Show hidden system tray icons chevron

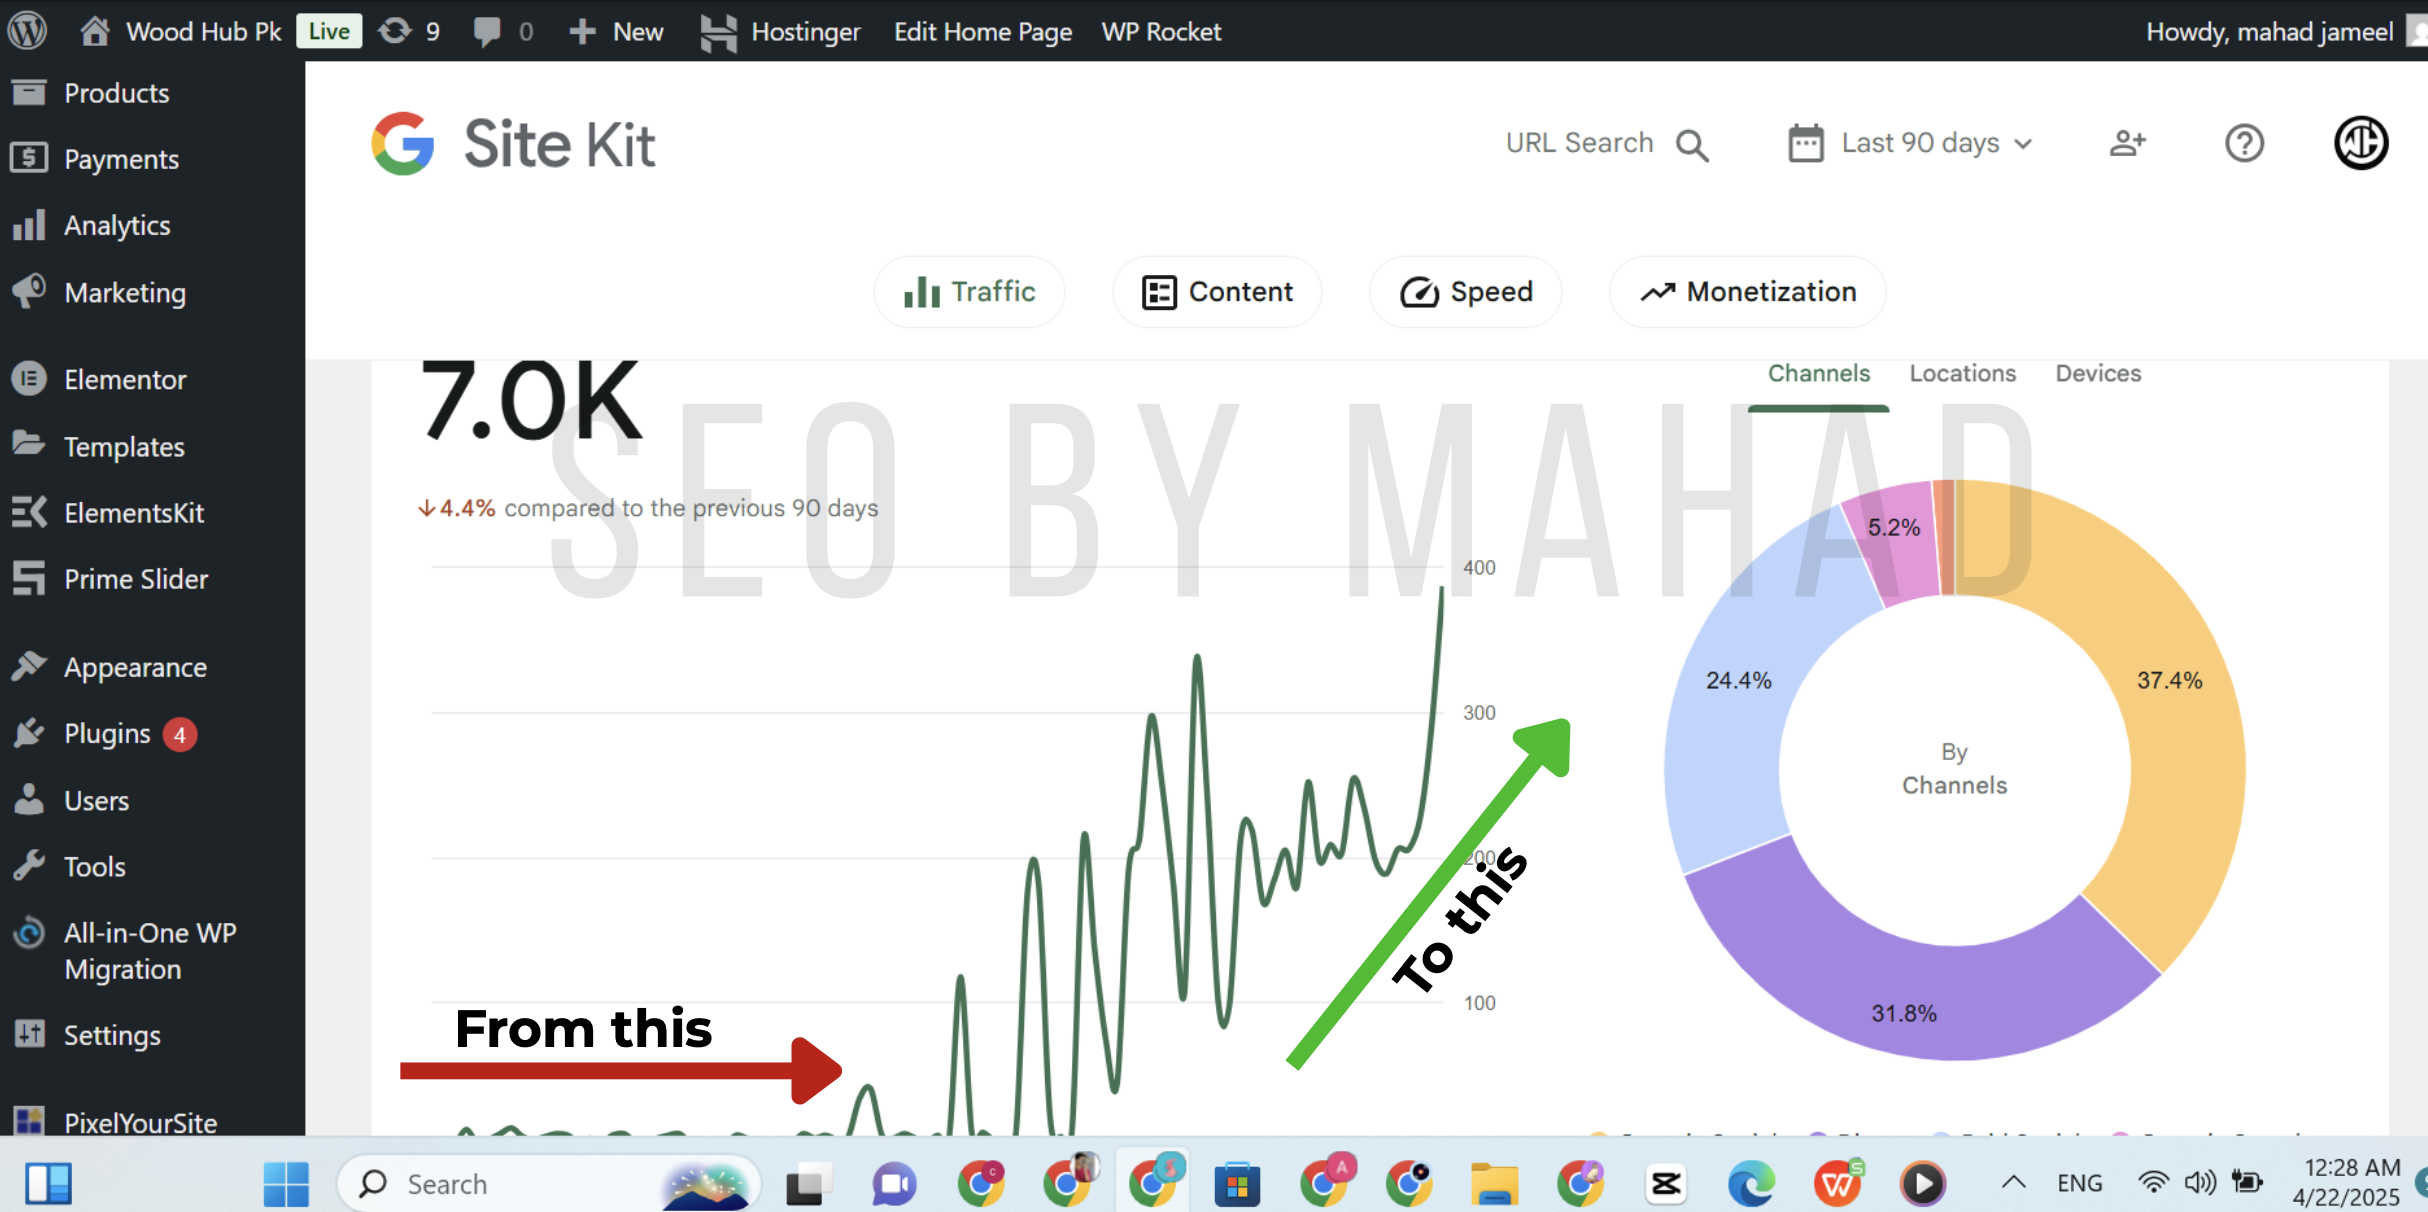(2013, 1183)
